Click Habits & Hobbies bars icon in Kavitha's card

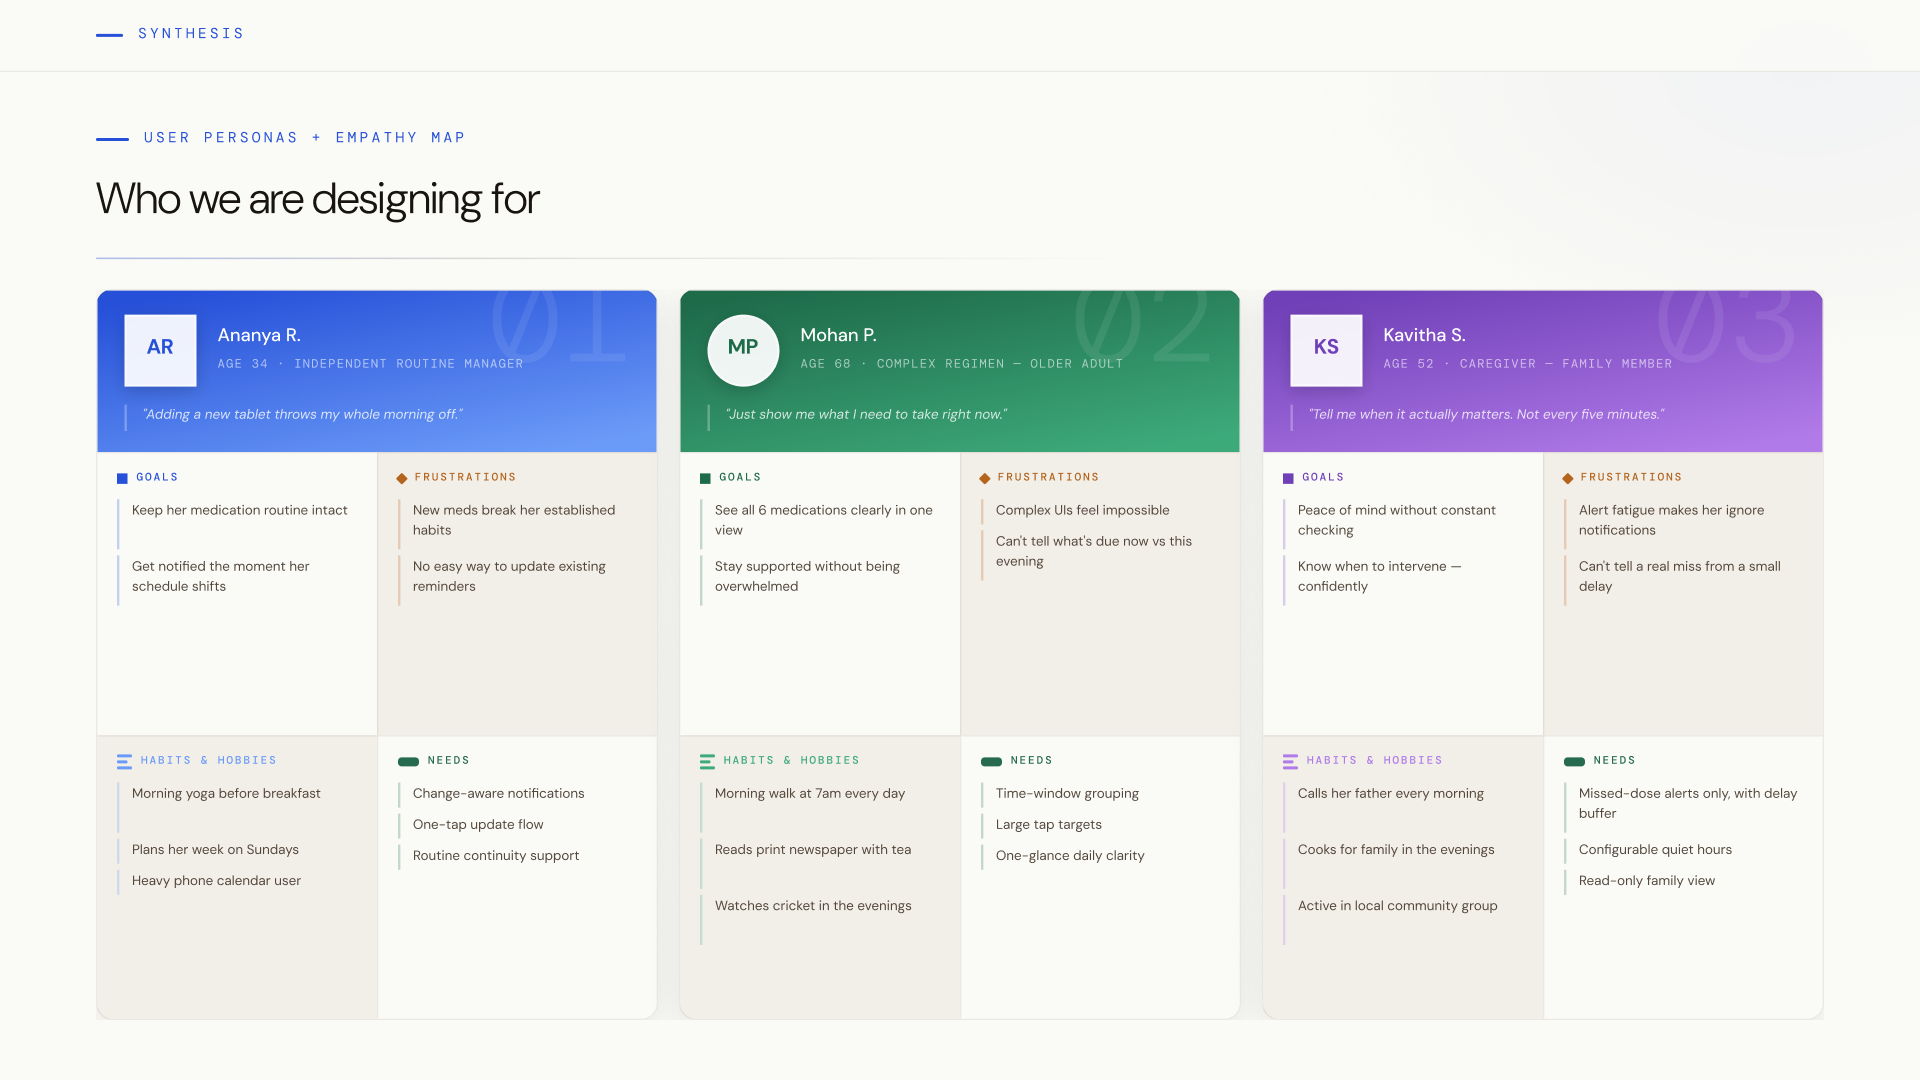click(x=1290, y=762)
